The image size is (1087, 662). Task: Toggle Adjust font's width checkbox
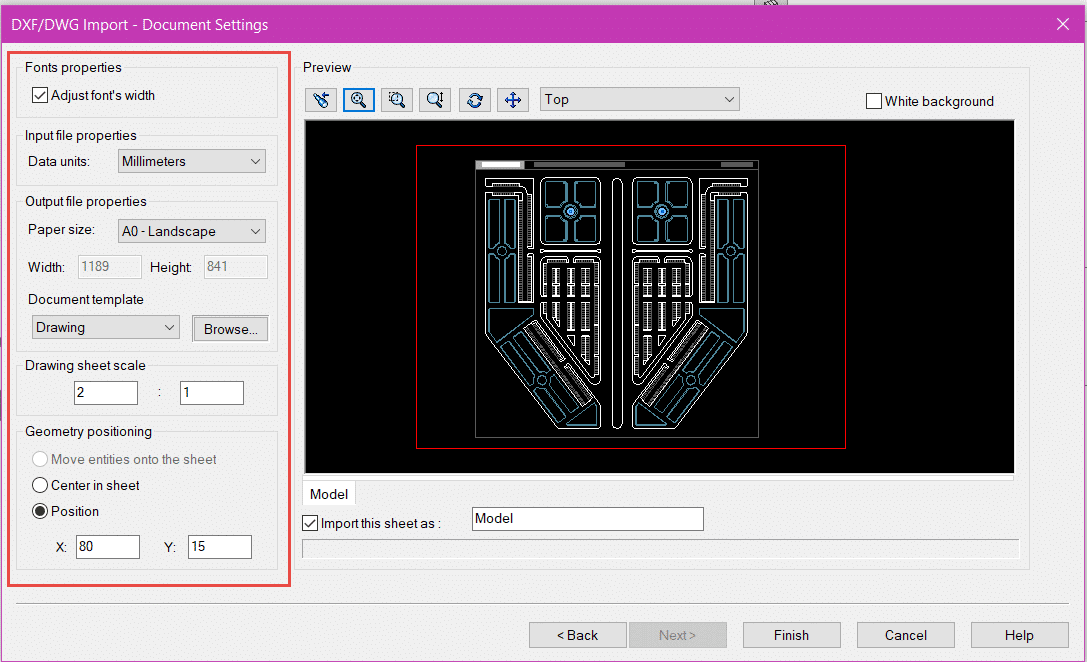pos(40,96)
